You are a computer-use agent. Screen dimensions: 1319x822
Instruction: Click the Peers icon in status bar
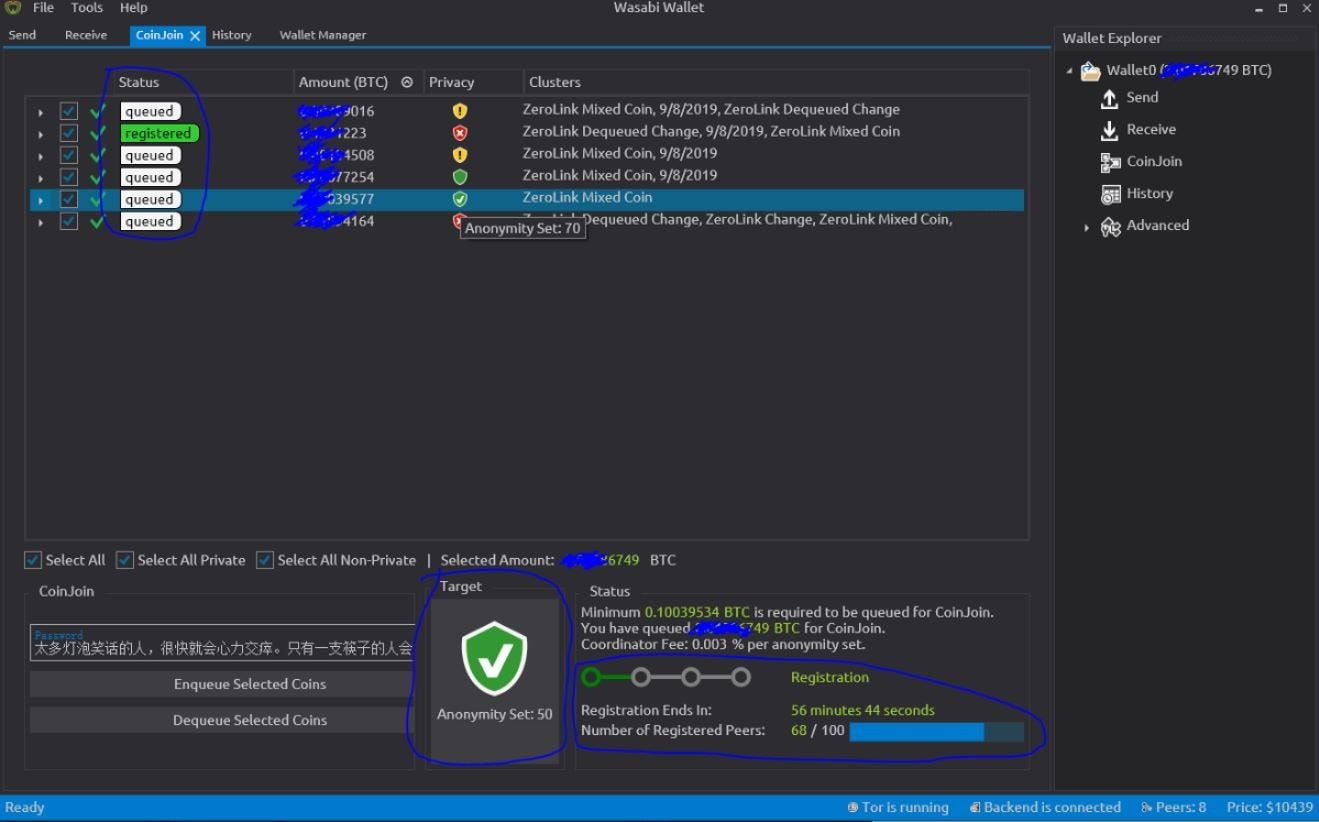point(1145,808)
